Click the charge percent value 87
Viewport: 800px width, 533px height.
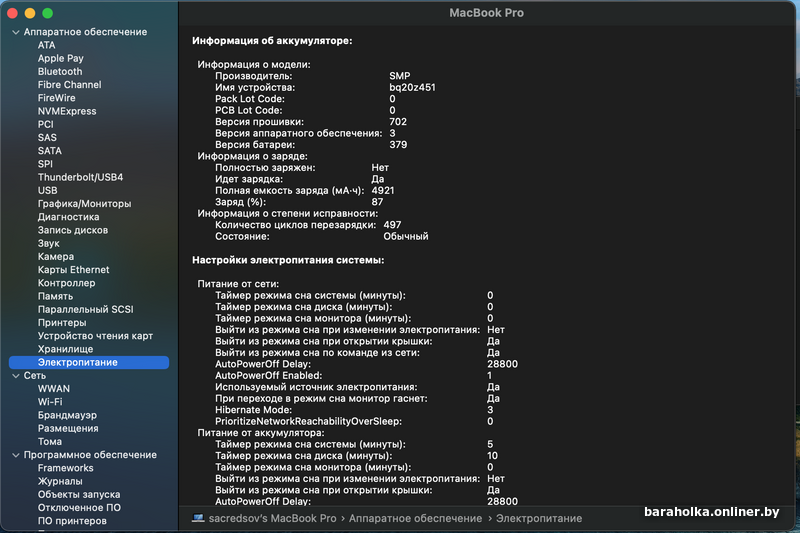click(377, 202)
